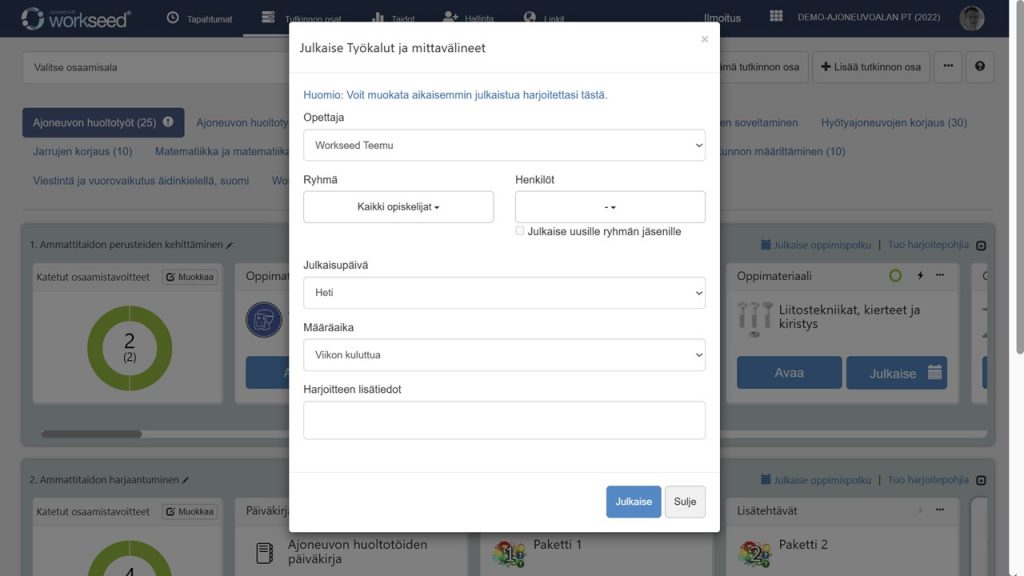Image resolution: width=1024 pixels, height=576 pixels.
Task: Click lightning icon on Oppimateriaali card
Action: point(920,276)
